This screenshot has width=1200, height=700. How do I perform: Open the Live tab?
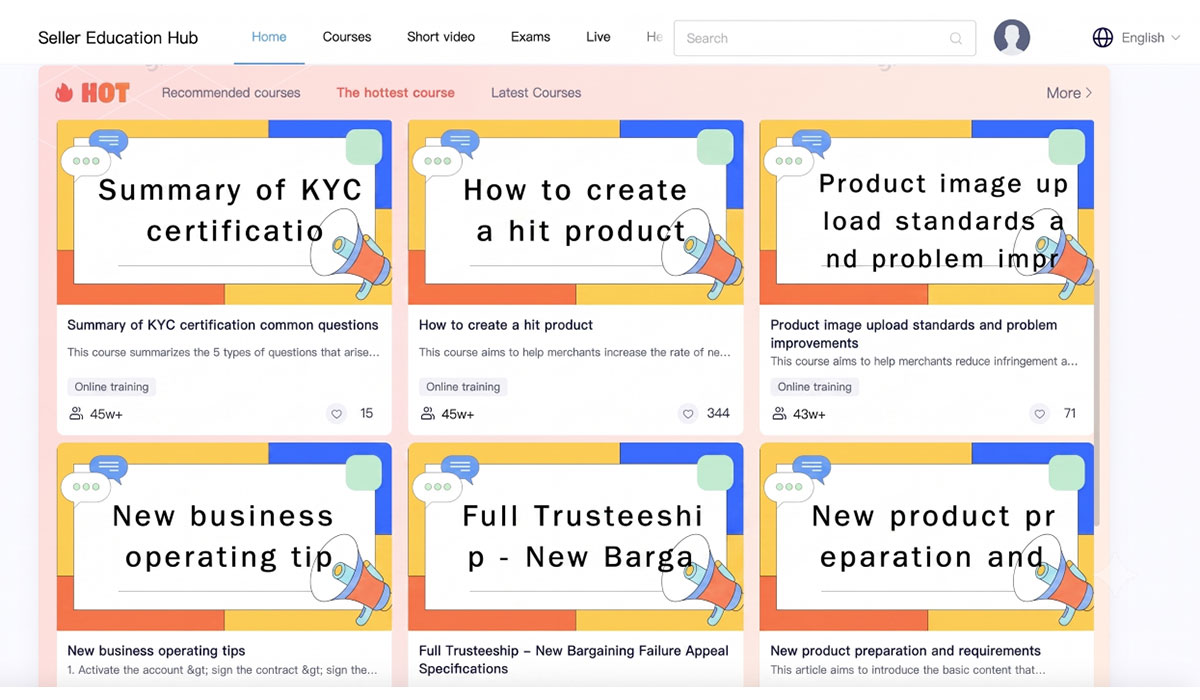(598, 37)
